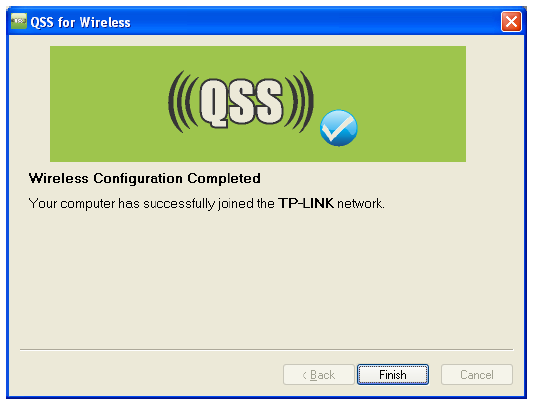Click the bold TP-LINK network name

point(306,203)
